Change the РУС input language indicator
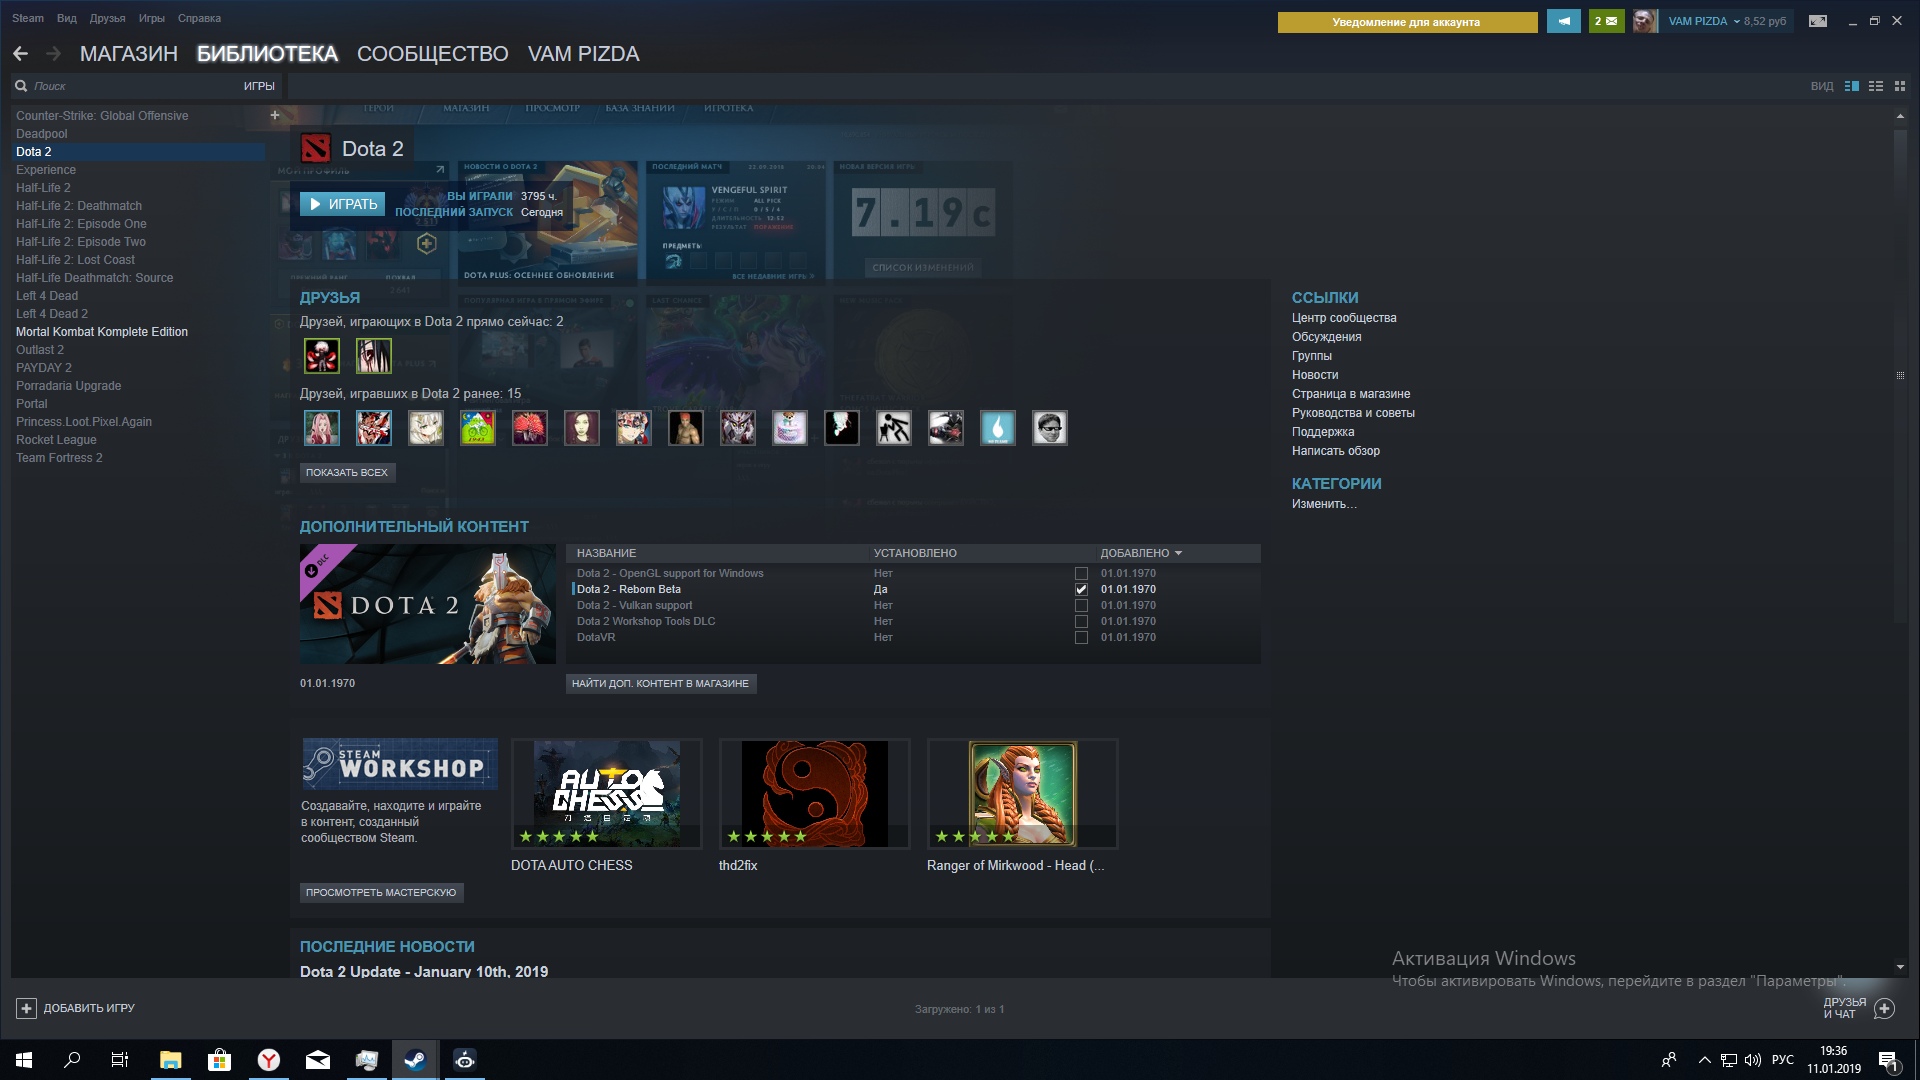Image resolution: width=1920 pixels, height=1080 pixels. [1783, 1060]
